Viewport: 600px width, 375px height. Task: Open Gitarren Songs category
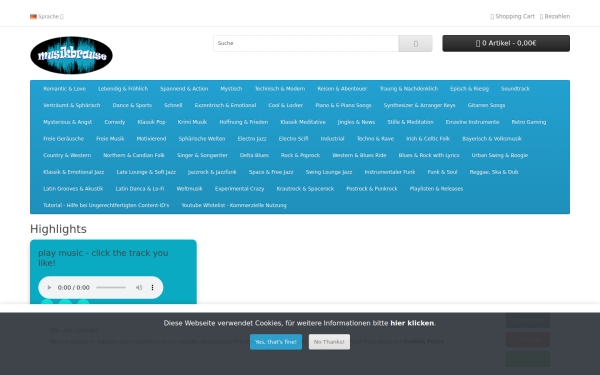click(486, 105)
